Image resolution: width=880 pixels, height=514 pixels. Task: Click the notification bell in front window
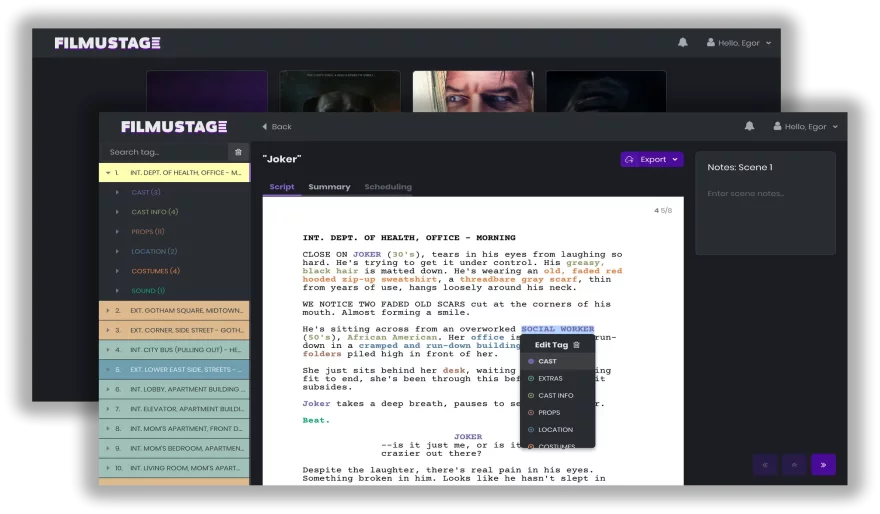[x=749, y=126]
